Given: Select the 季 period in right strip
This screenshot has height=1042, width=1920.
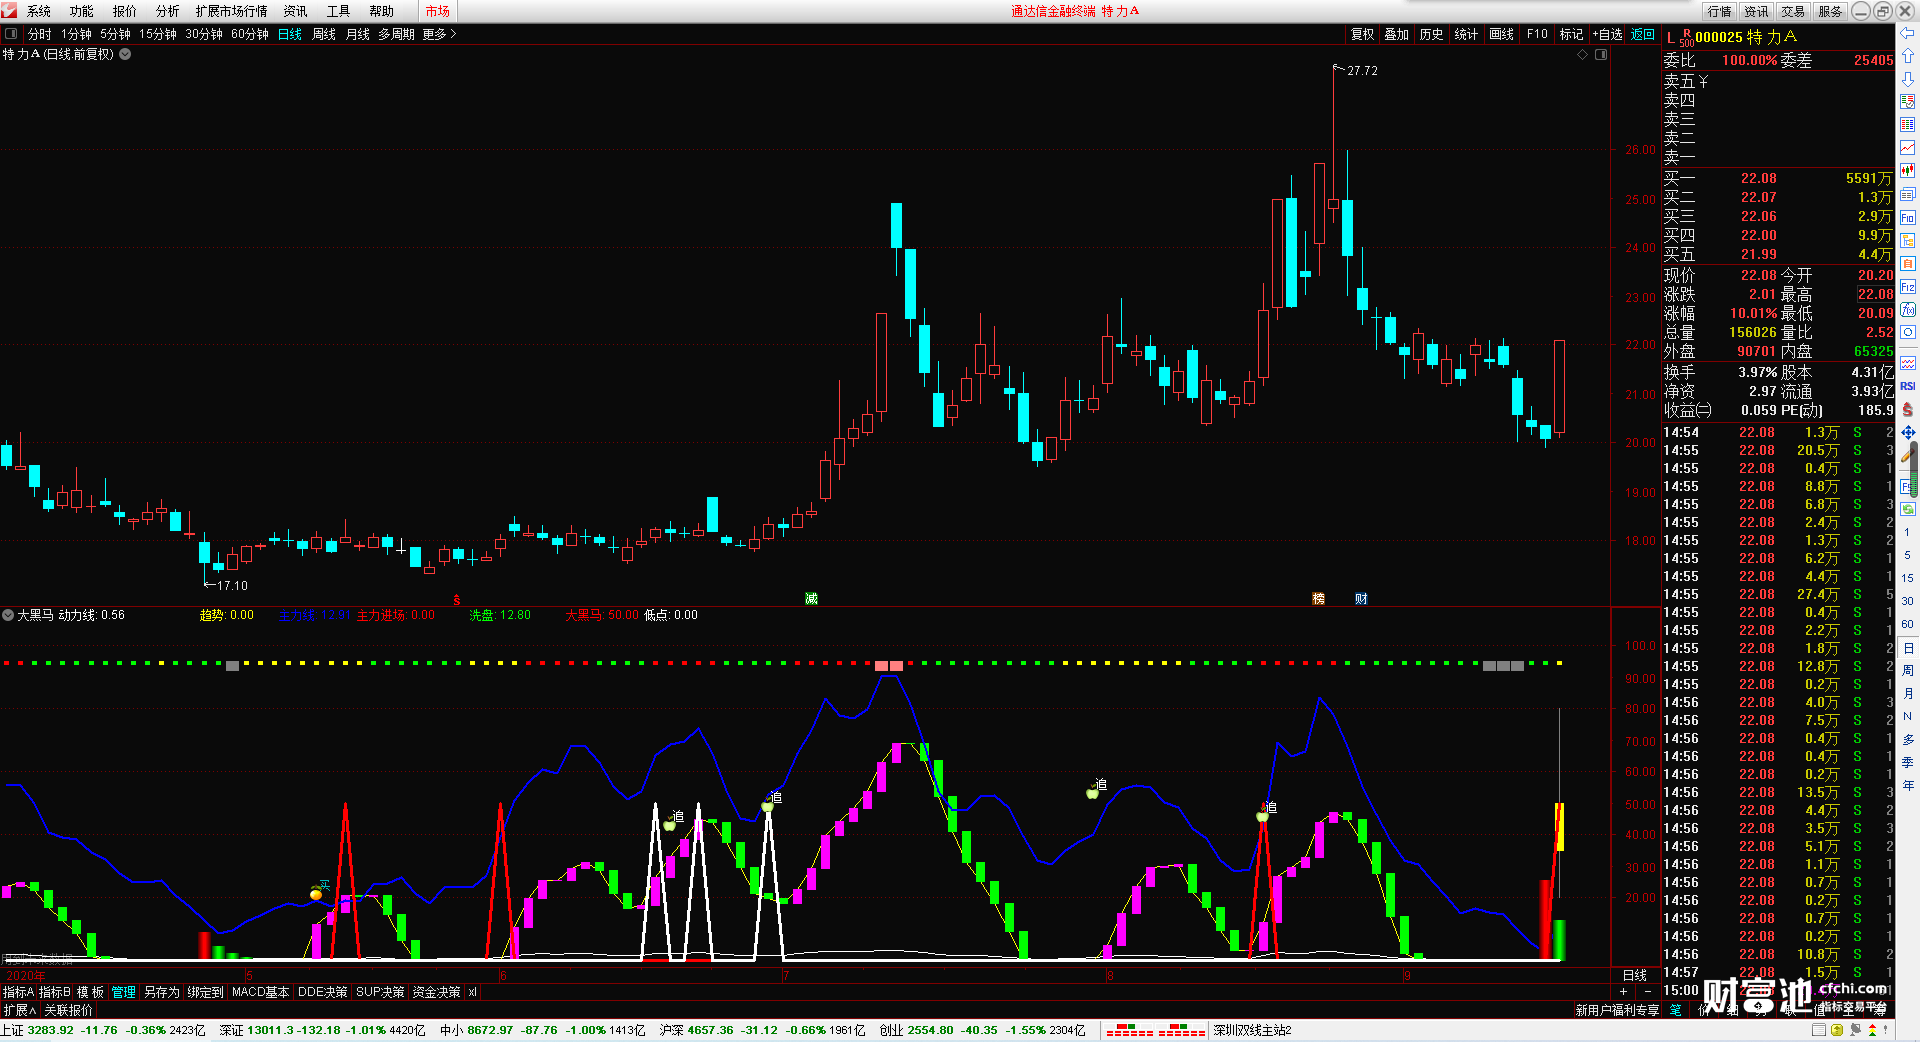Looking at the screenshot, I should 1908,762.
